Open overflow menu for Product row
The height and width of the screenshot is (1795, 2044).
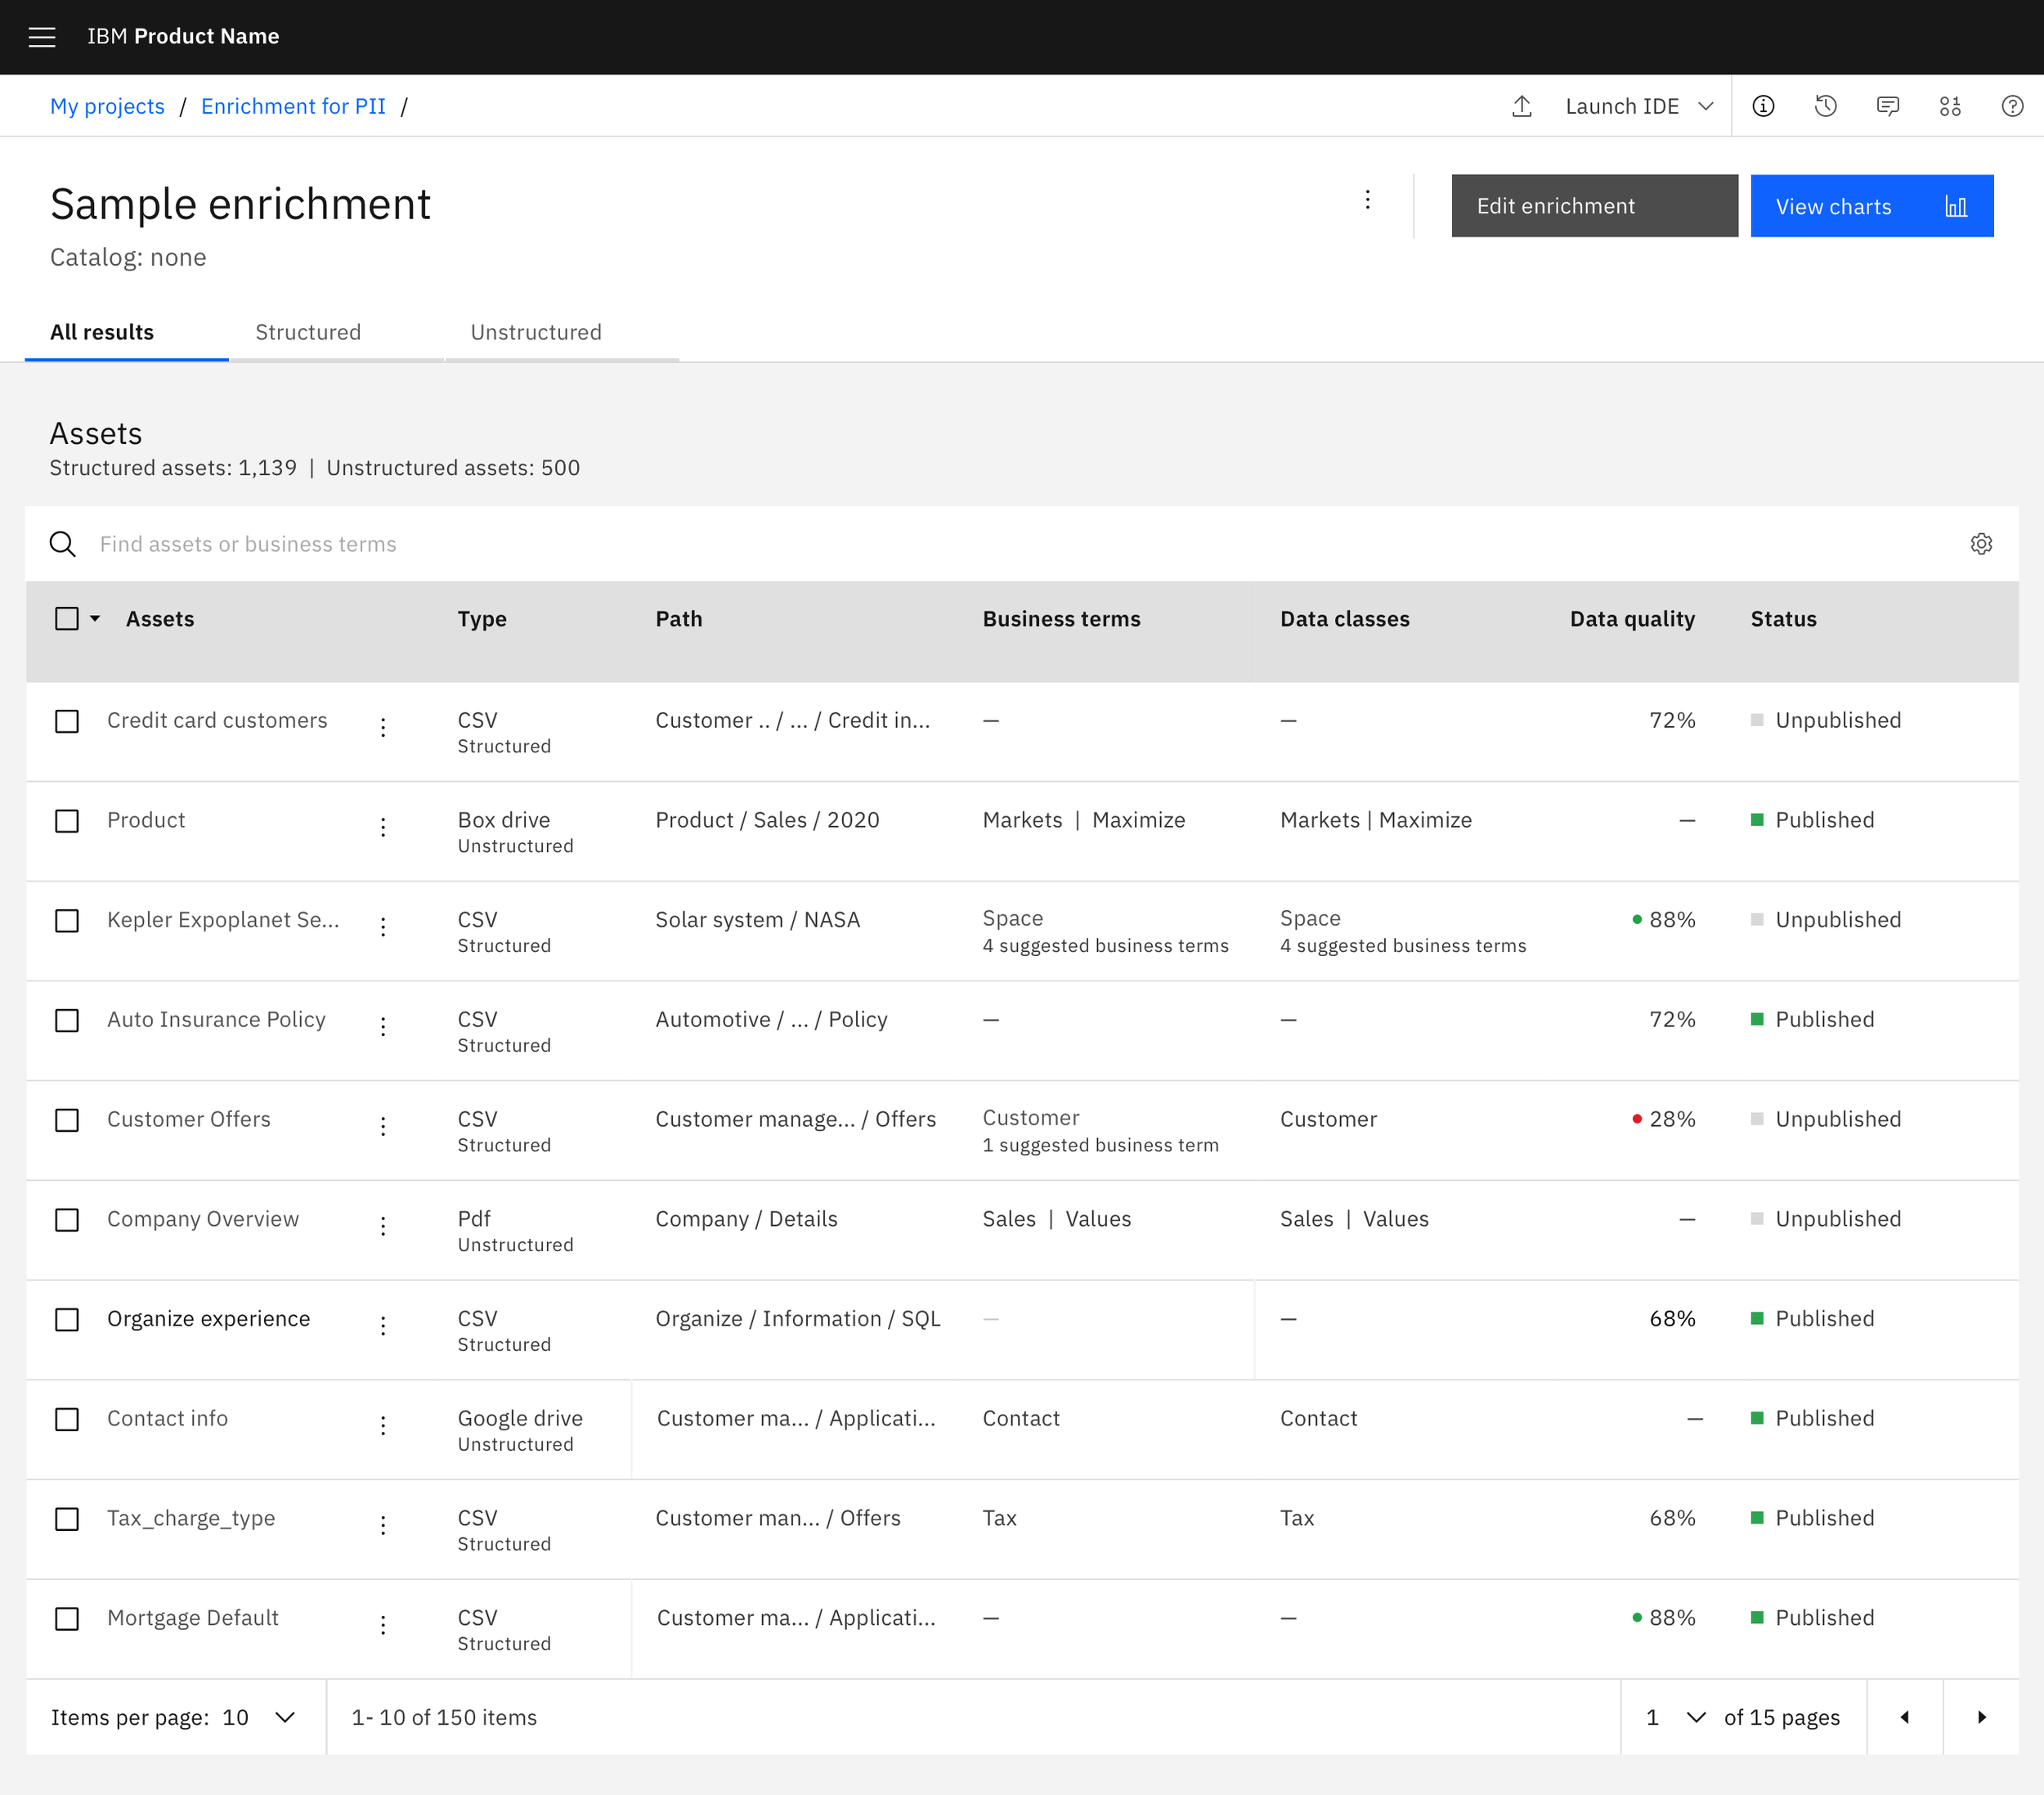pyautogui.click(x=383, y=827)
